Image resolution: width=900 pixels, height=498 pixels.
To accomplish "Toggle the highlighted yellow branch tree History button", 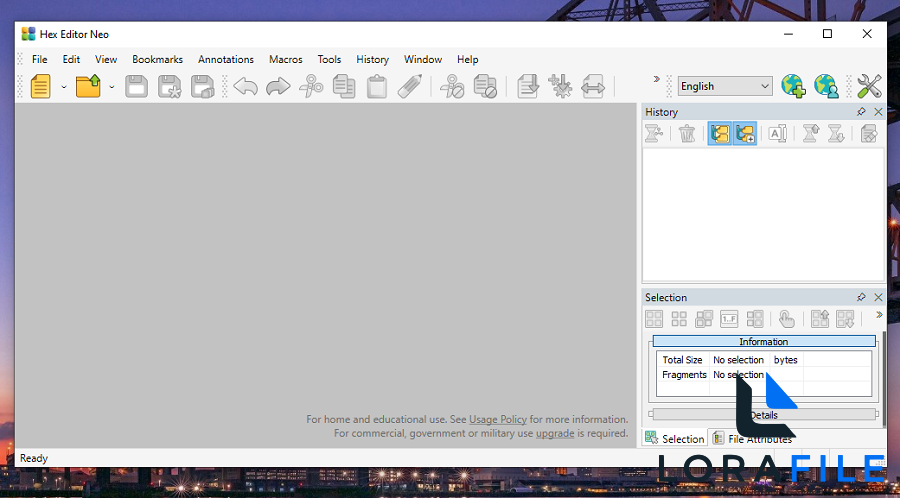I will (x=720, y=134).
